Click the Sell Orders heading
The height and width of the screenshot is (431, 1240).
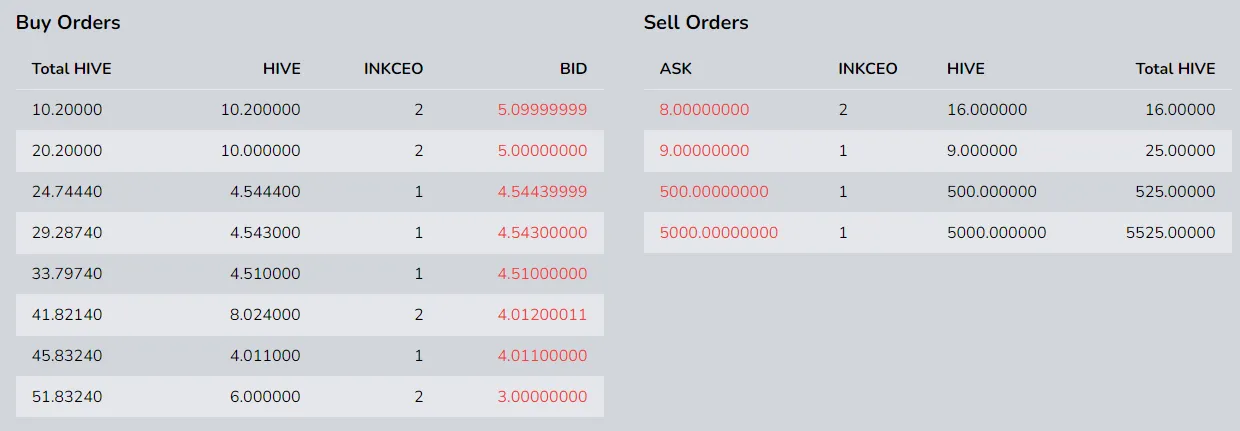pyautogui.click(x=696, y=22)
